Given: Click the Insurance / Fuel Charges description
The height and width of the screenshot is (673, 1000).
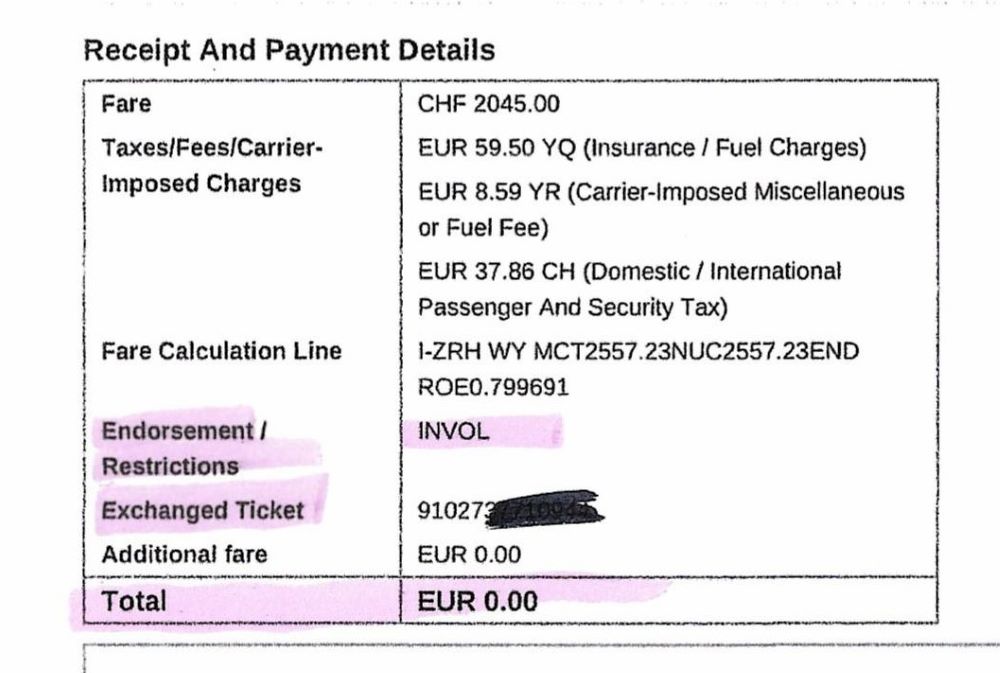Looking at the screenshot, I should [x=724, y=148].
